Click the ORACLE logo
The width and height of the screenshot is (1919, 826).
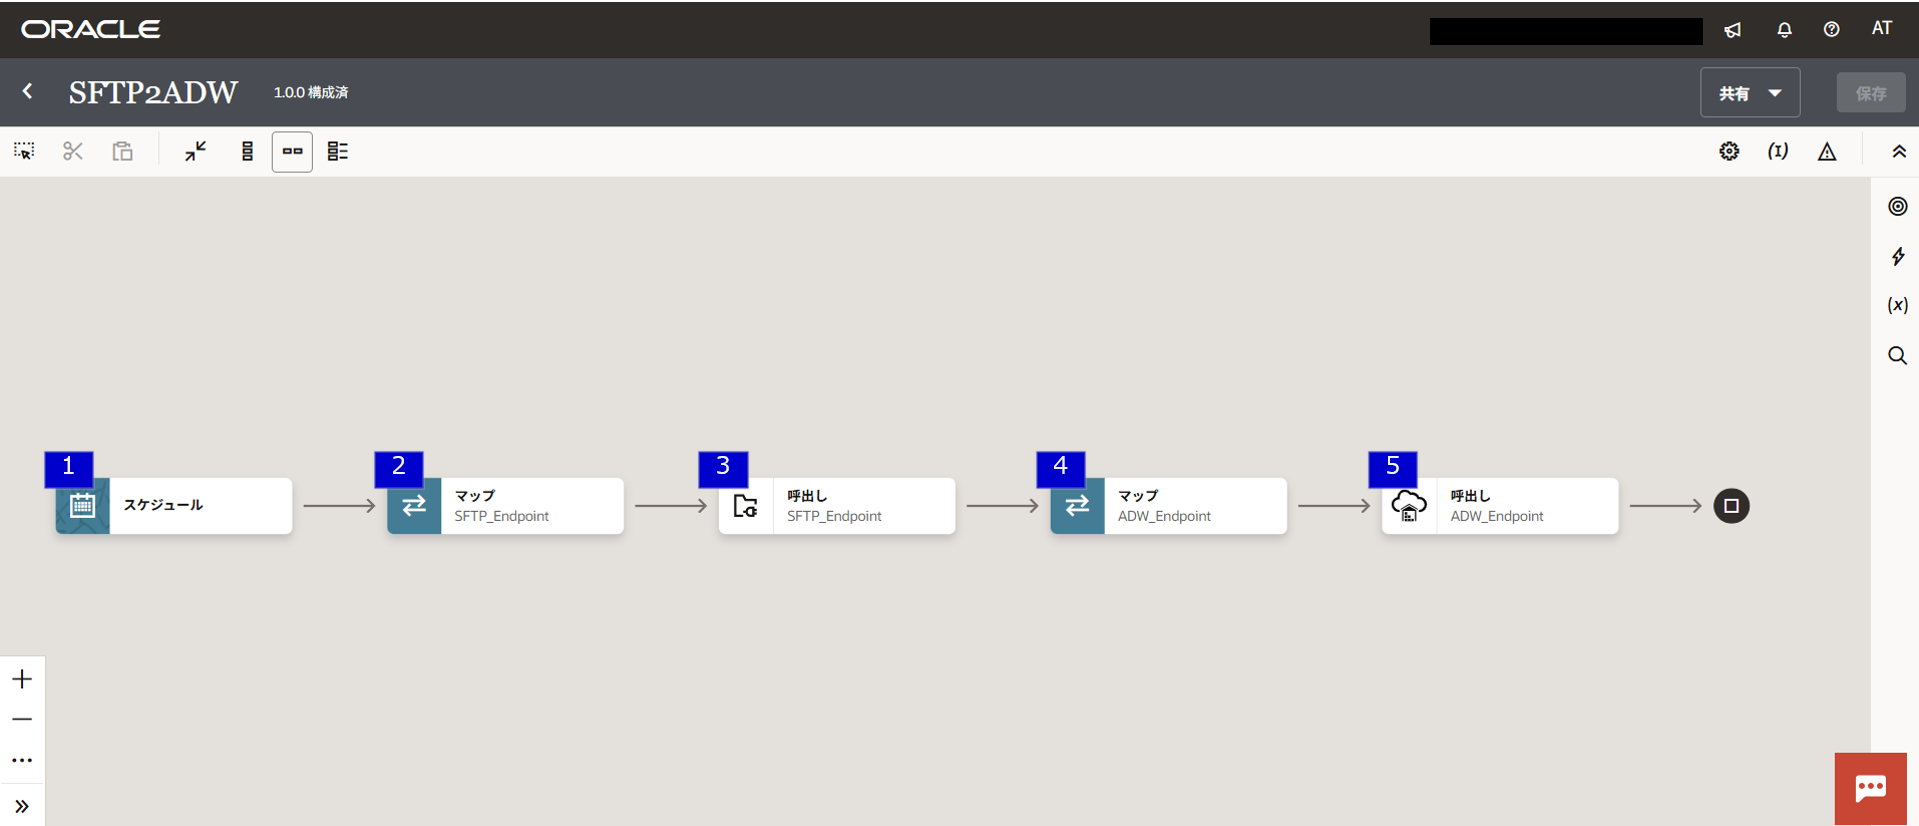coord(91,29)
